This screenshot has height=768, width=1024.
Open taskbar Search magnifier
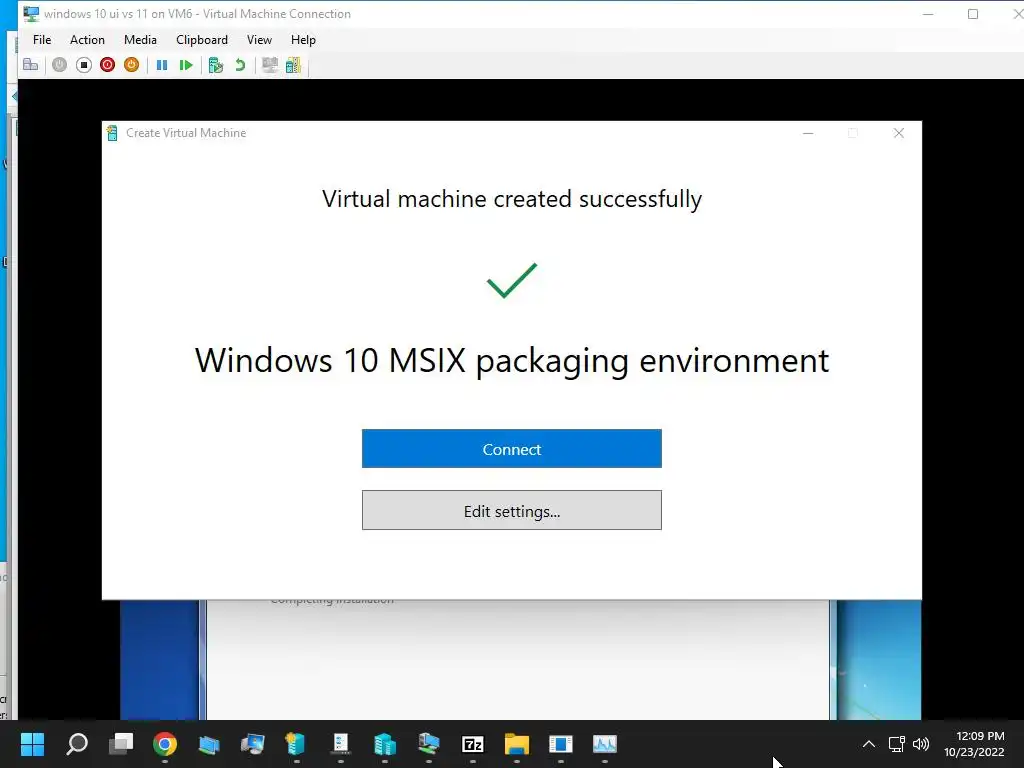77,744
